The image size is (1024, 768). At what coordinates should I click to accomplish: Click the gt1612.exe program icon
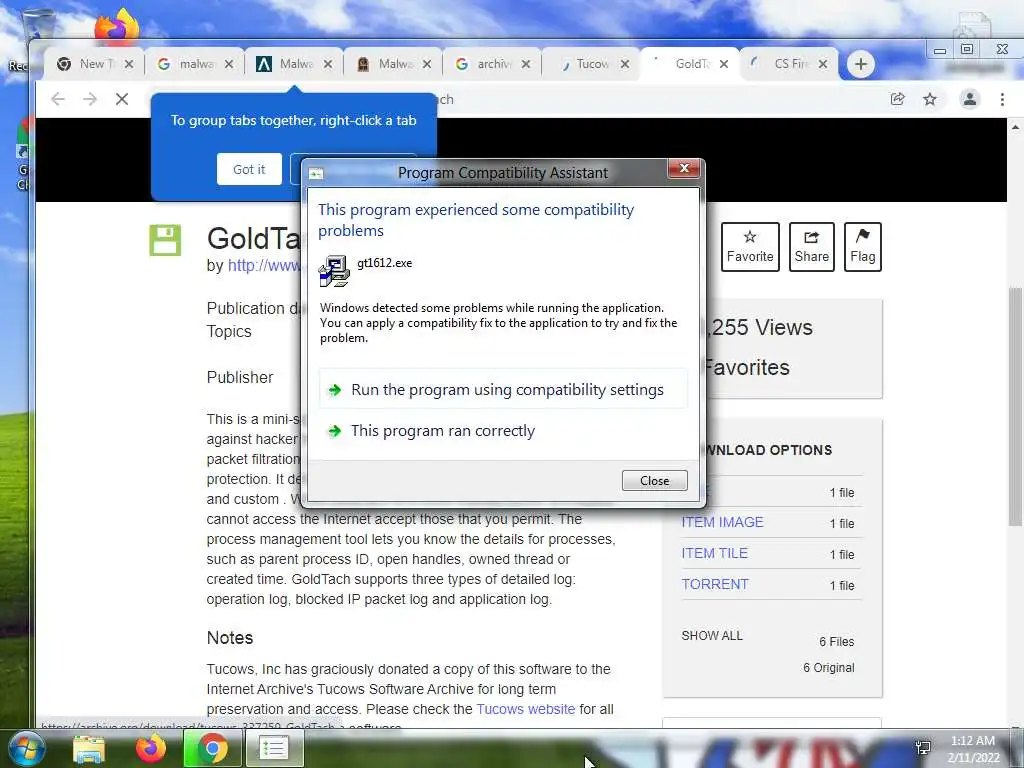point(334,271)
